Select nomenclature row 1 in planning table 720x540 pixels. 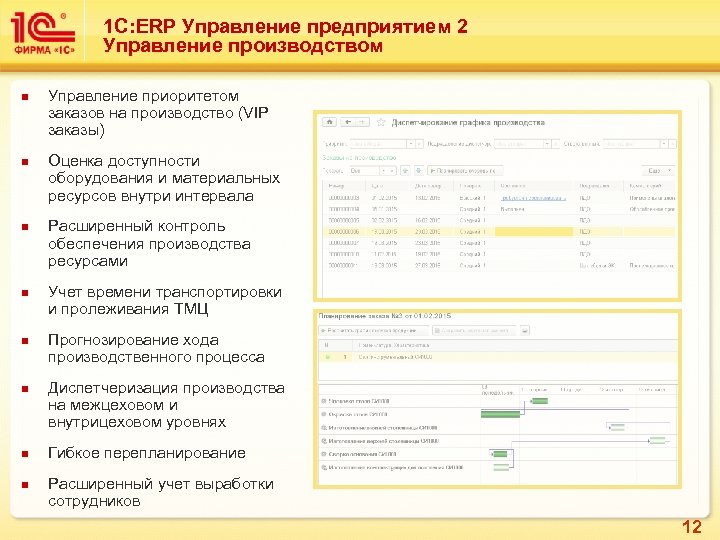[x=498, y=357]
